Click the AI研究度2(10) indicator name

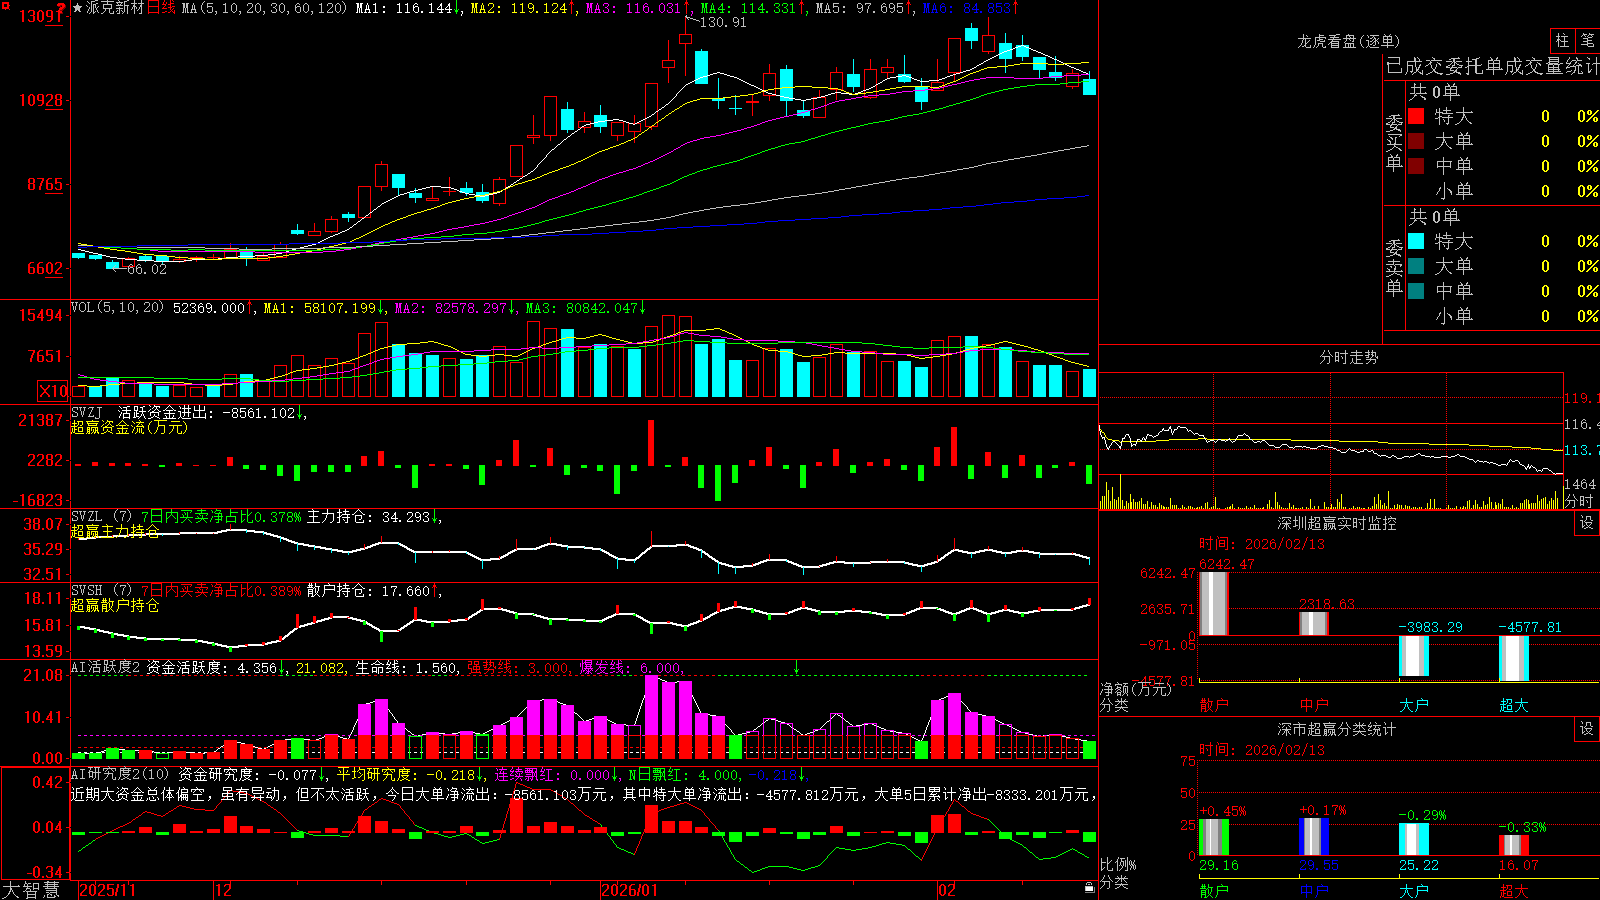(x=120, y=774)
